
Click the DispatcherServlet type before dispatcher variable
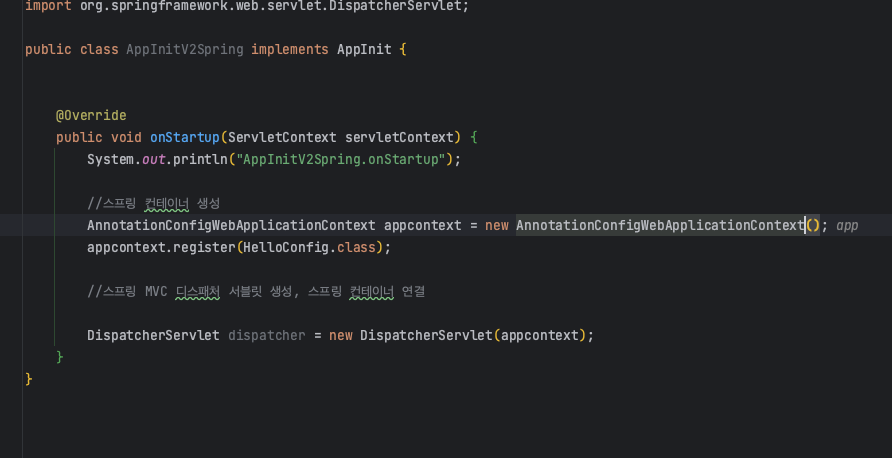pyautogui.click(x=153, y=336)
